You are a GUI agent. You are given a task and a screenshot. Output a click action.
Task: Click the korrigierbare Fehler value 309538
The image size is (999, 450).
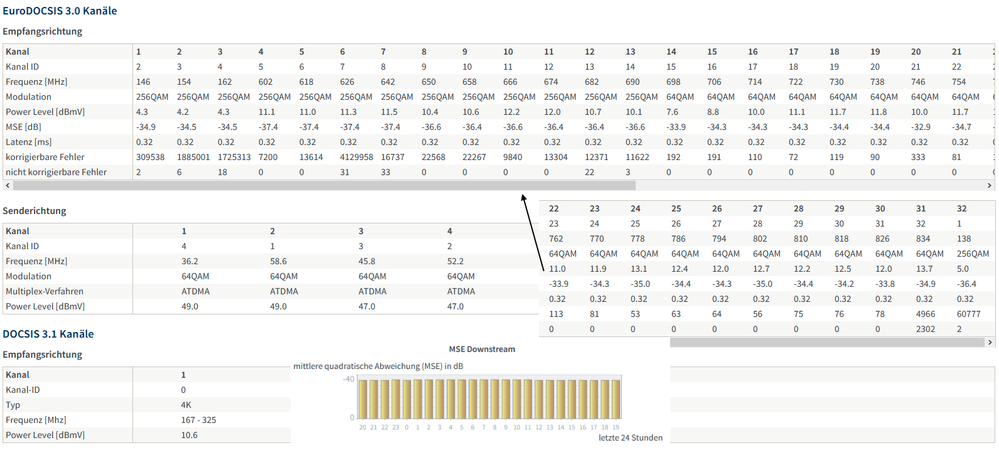point(148,157)
